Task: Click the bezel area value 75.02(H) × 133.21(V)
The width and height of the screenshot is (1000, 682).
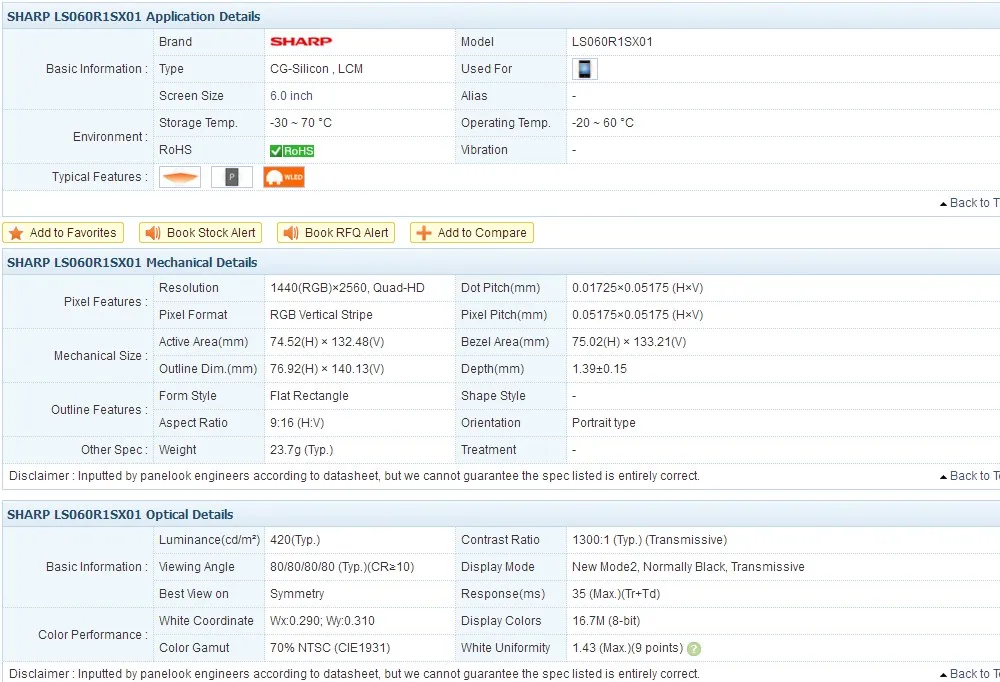Action: [x=629, y=342]
